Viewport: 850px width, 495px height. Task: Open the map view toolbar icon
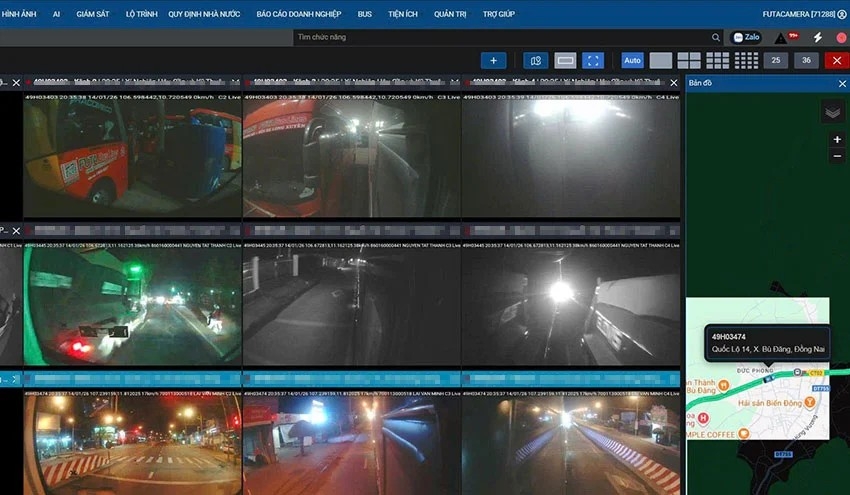pos(536,60)
